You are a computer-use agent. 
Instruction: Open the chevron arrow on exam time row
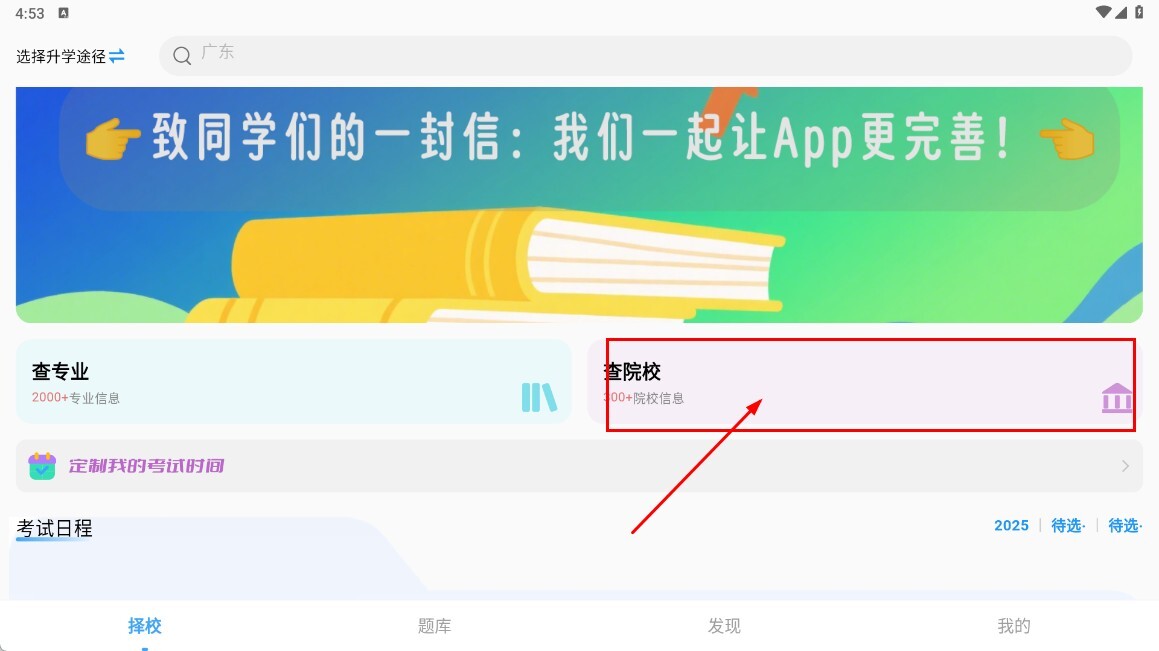(x=1125, y=466)
